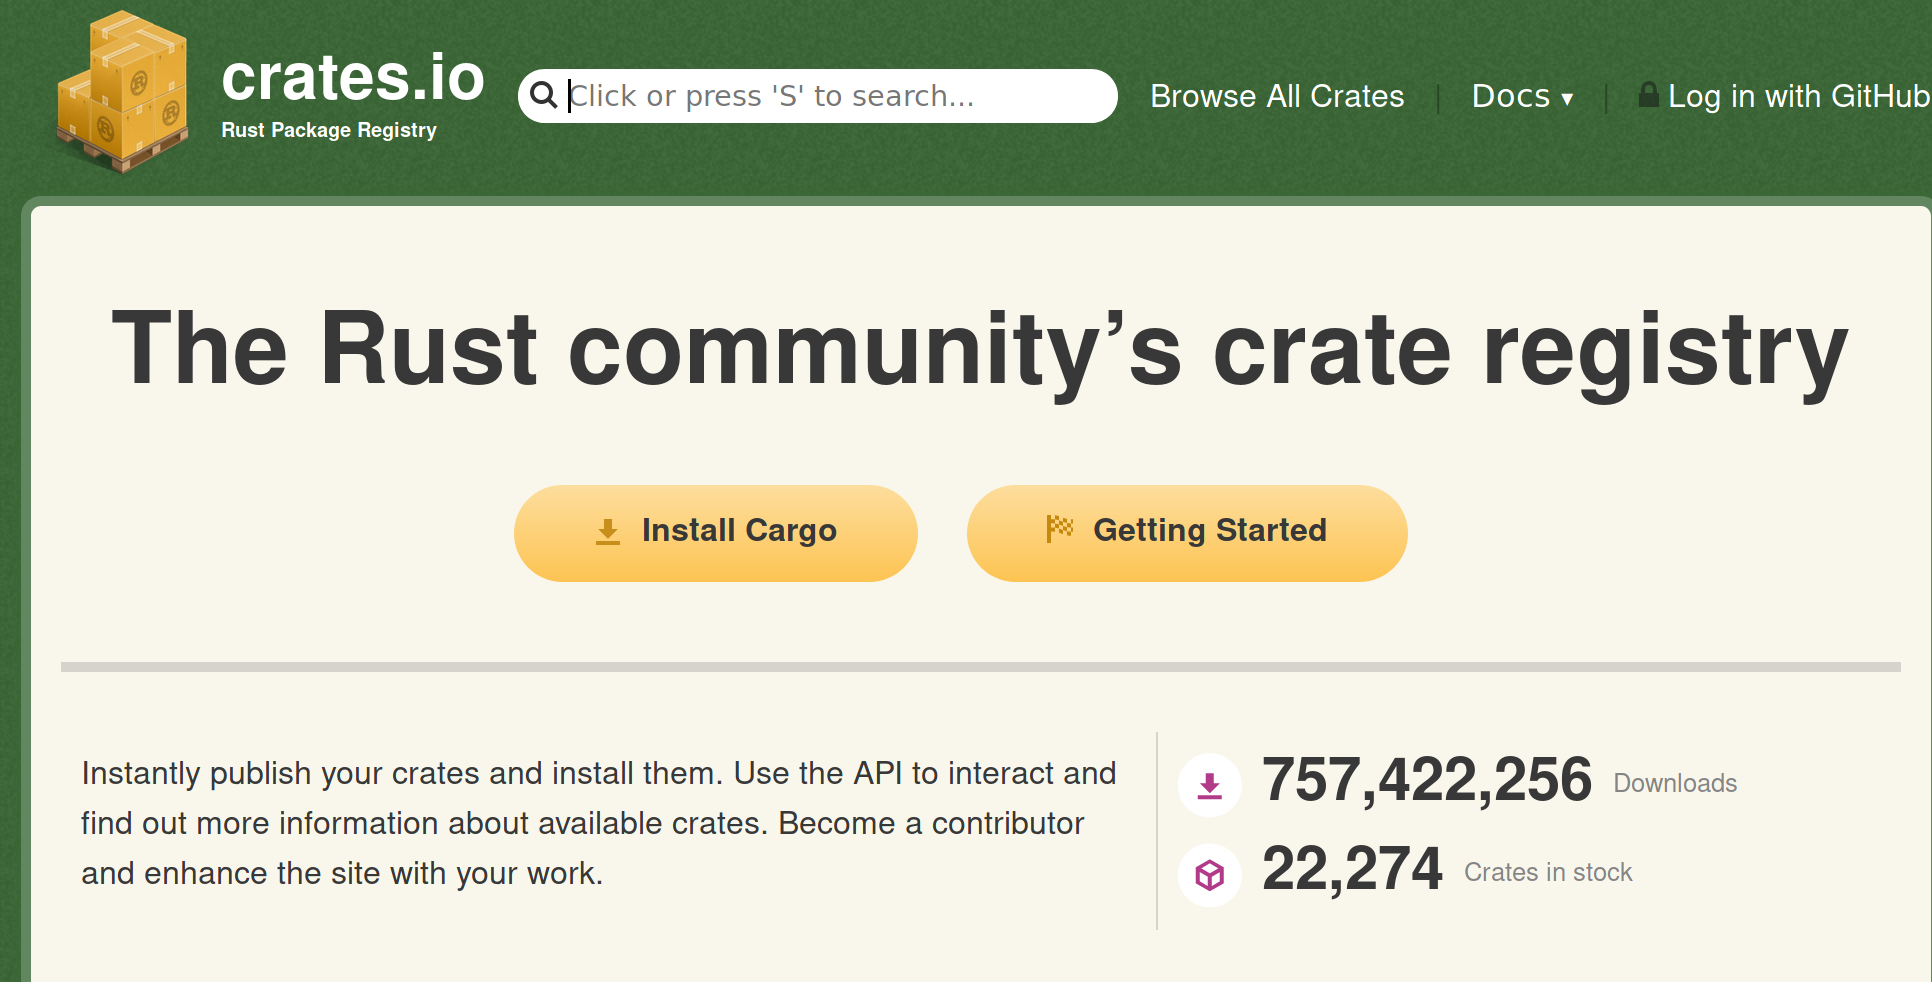Click the checkered flag icon on Getting Started

[x=1059, y=528]
